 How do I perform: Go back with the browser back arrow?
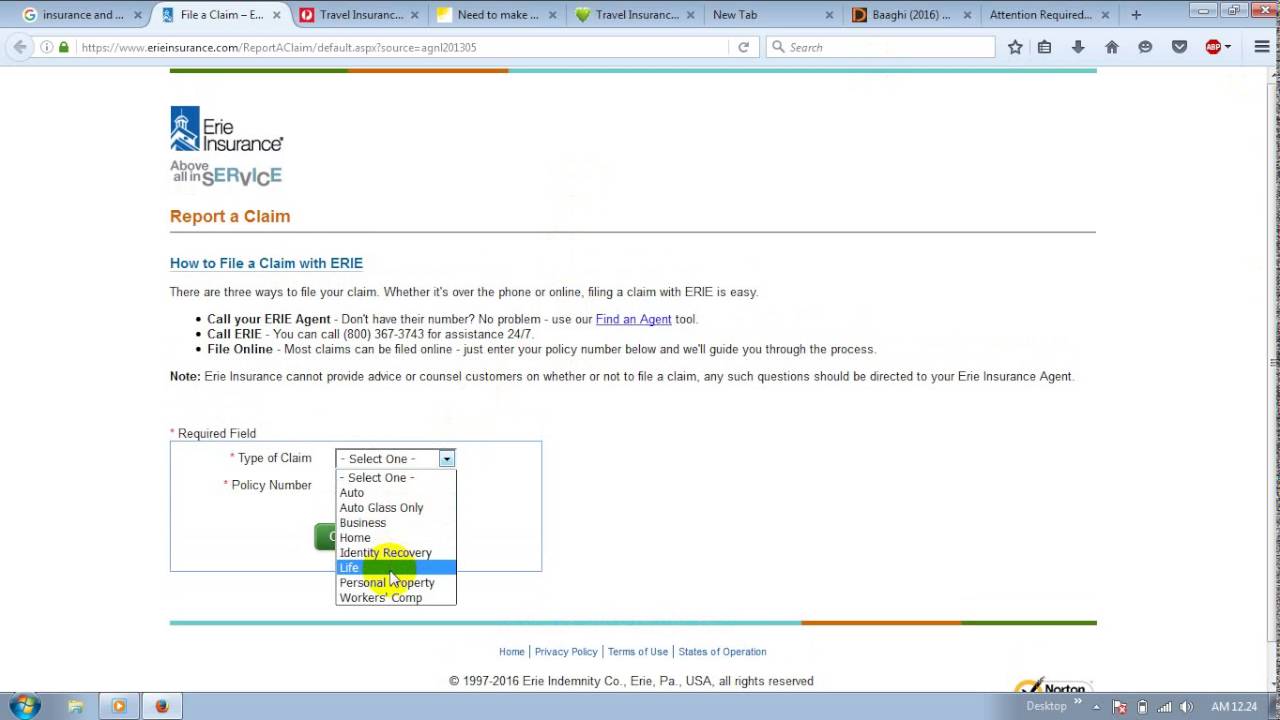coord(19,47)
